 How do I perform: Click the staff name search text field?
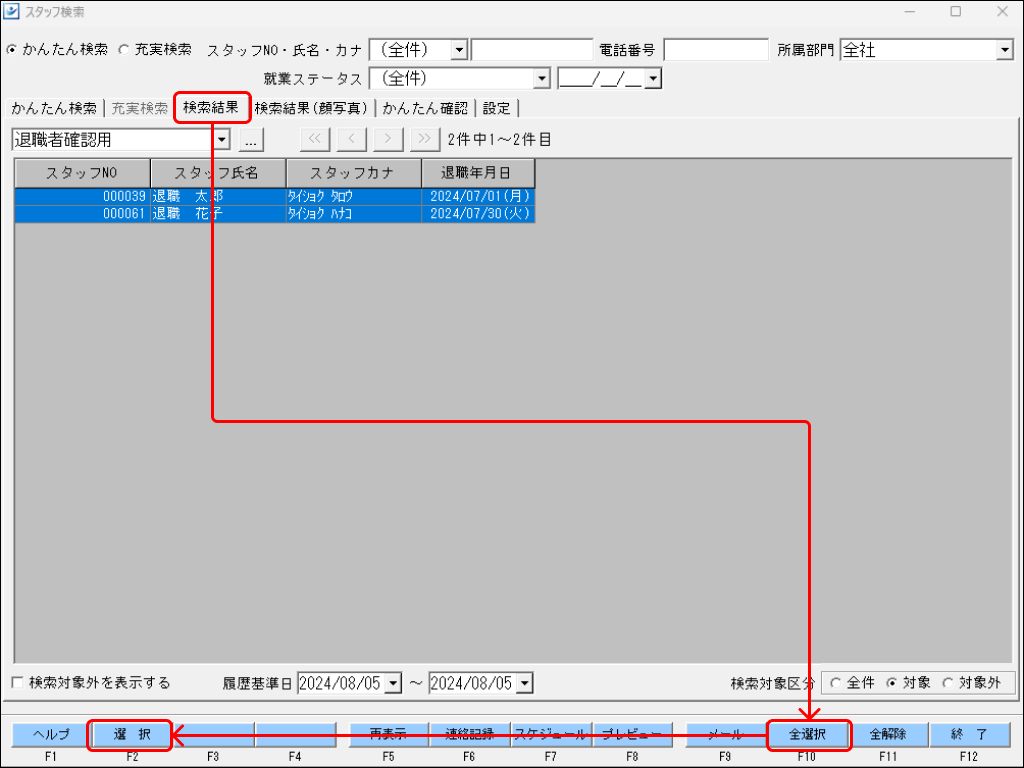coord(532,50)
